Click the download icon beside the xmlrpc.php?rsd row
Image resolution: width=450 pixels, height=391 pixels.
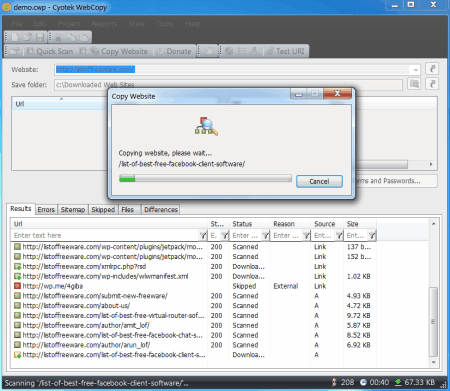(x=17, y=266)
